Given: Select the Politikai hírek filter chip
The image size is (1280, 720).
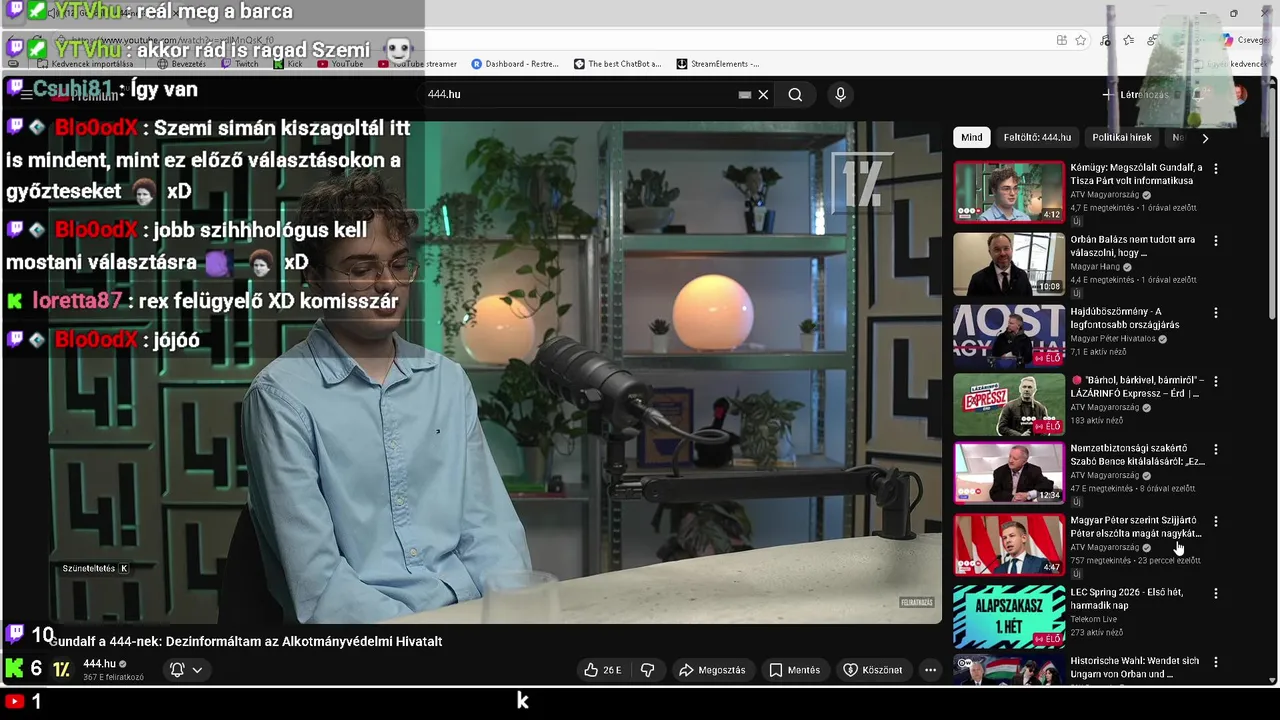Looking at the screenshot, I should click(1122, 137).
